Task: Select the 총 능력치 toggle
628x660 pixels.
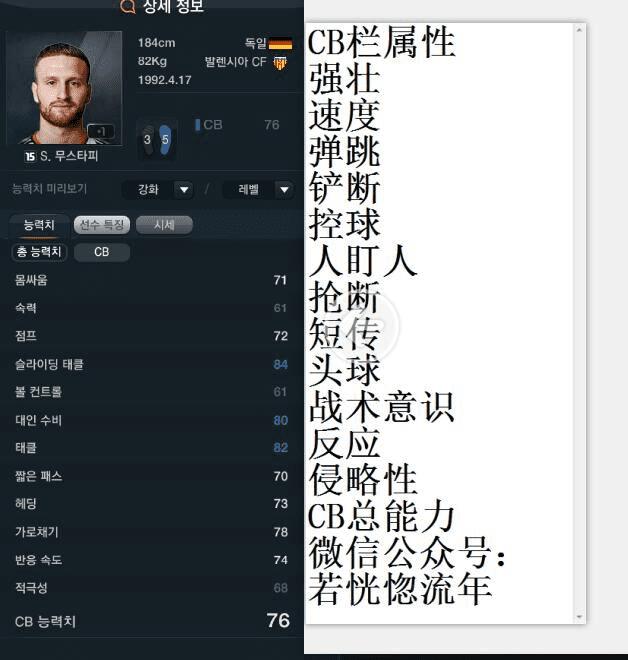Action: [39, 252]
